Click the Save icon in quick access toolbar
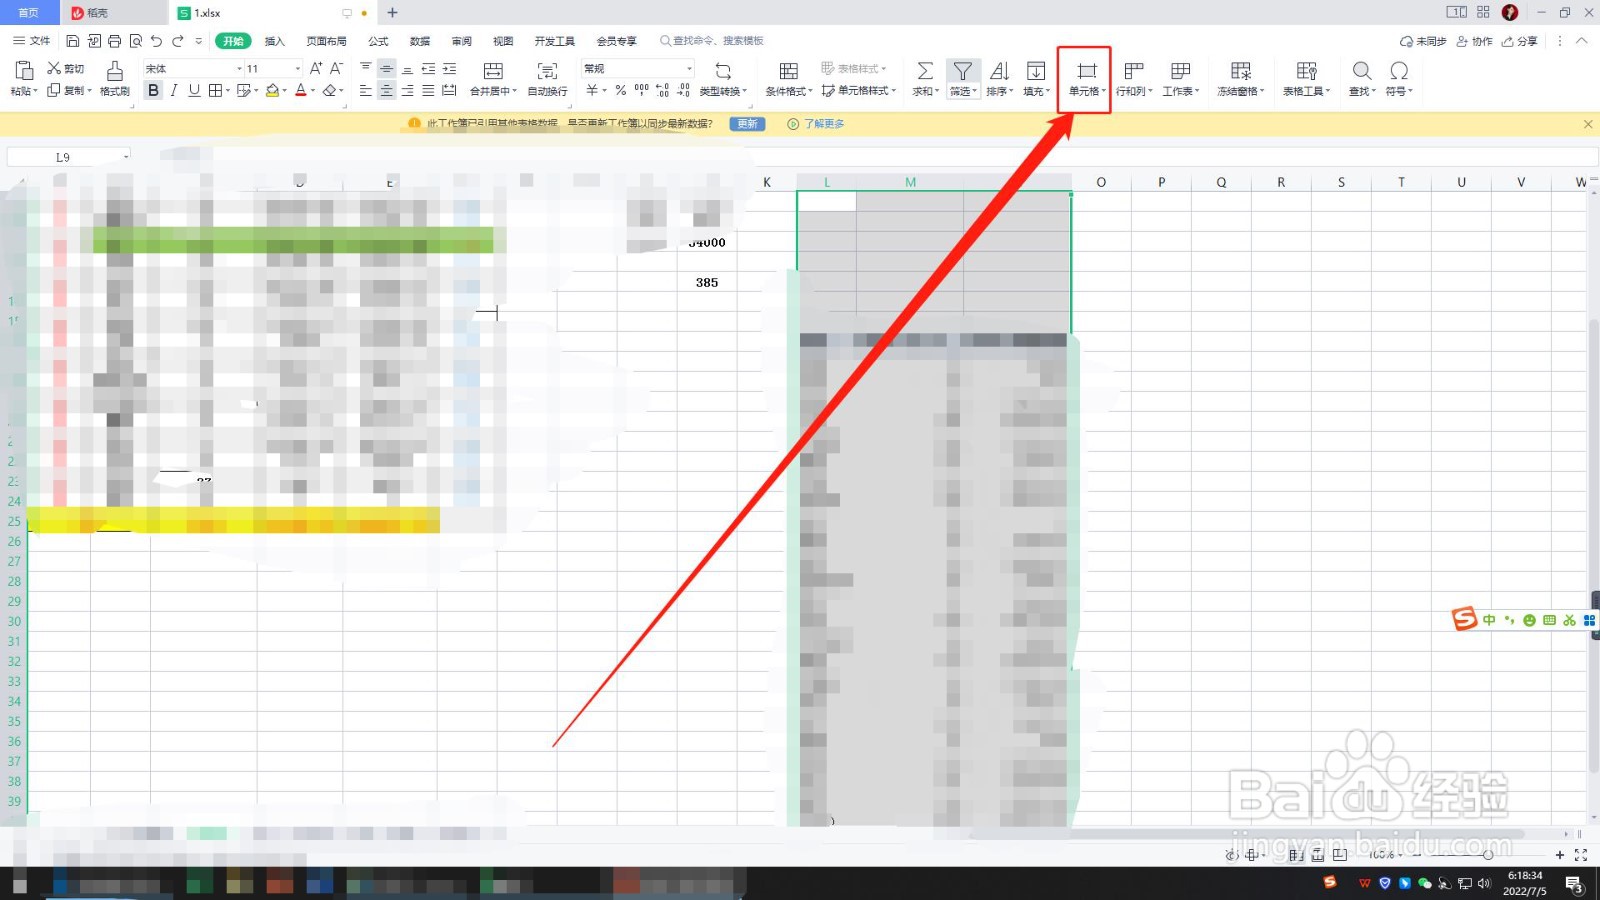Screen dimensions: 1600x900 tap(72, 41)
